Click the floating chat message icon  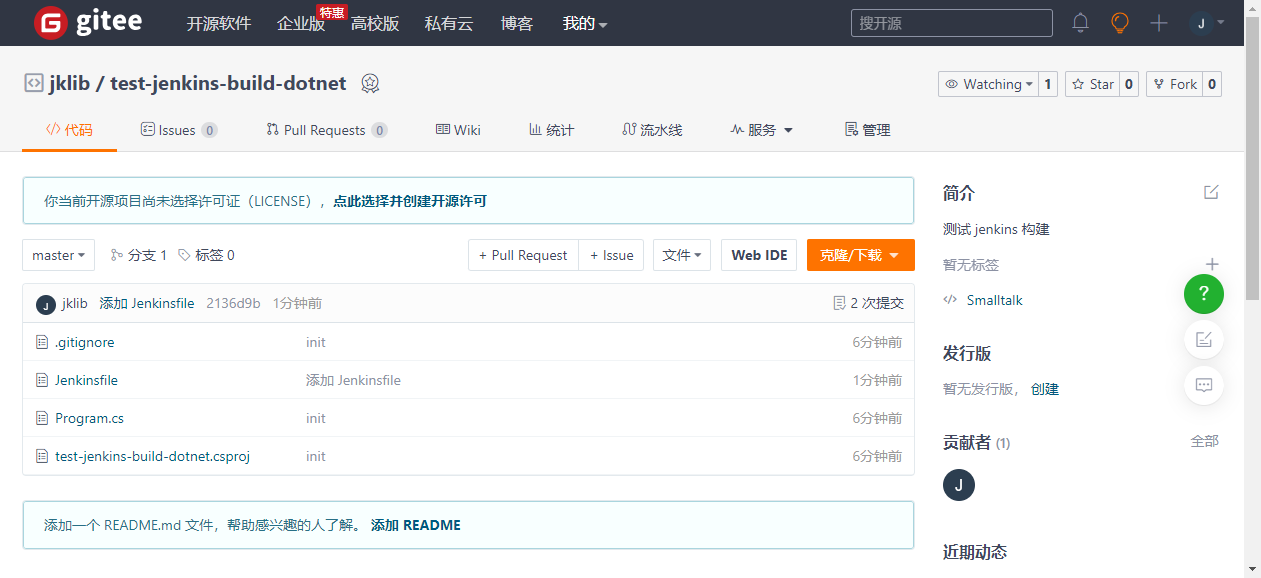click(x=1204, y=384)
